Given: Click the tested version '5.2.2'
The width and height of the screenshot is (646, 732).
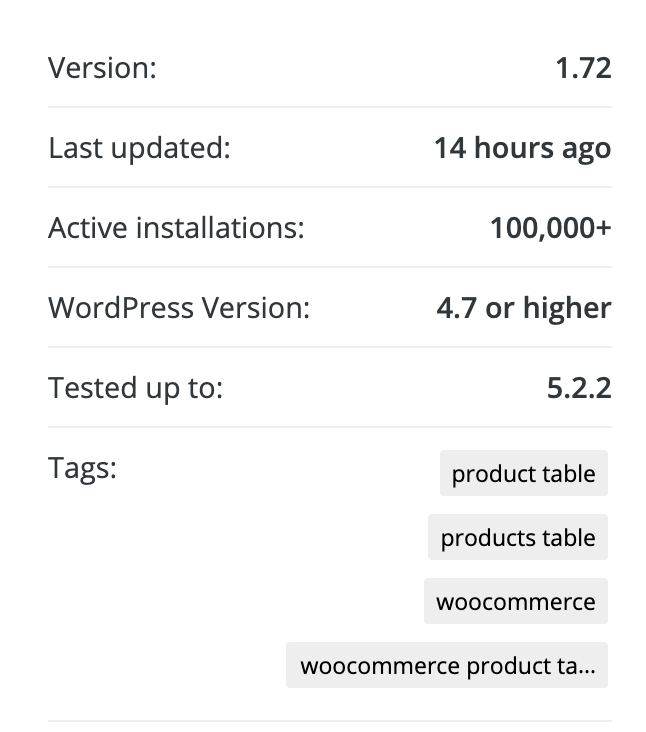Looking at the screenshot, I should [x=579, y=388].
